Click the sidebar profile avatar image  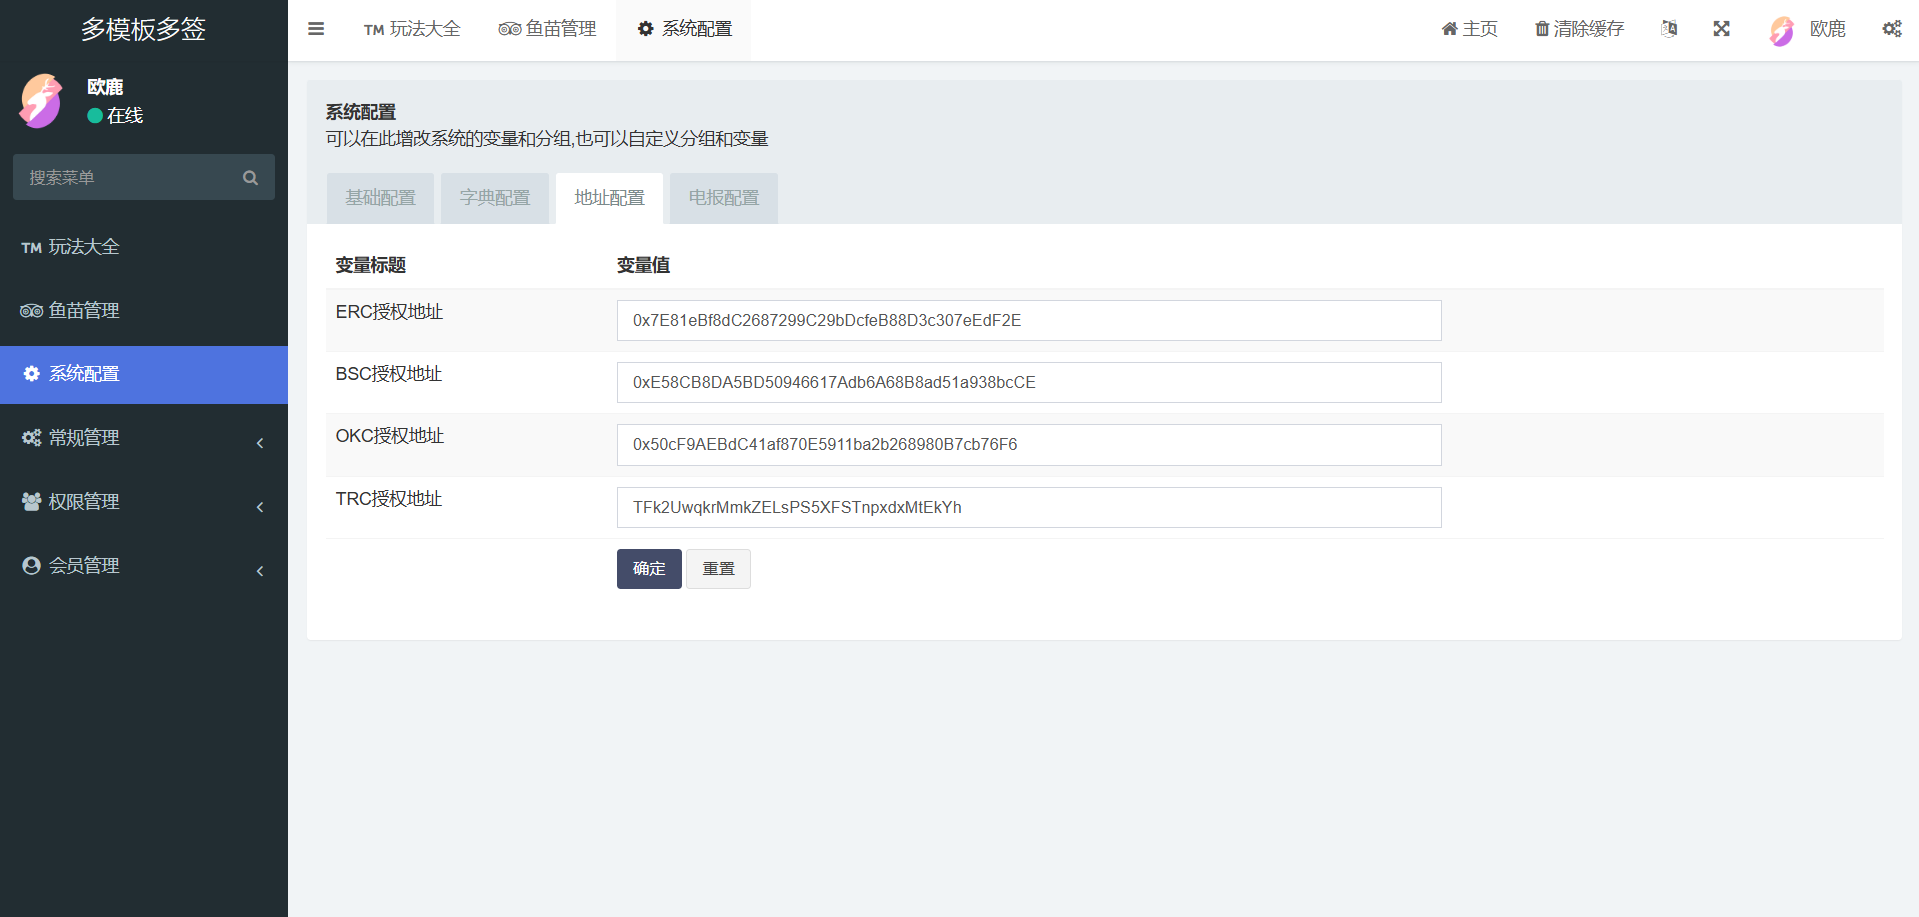click(x=41, y=101)
